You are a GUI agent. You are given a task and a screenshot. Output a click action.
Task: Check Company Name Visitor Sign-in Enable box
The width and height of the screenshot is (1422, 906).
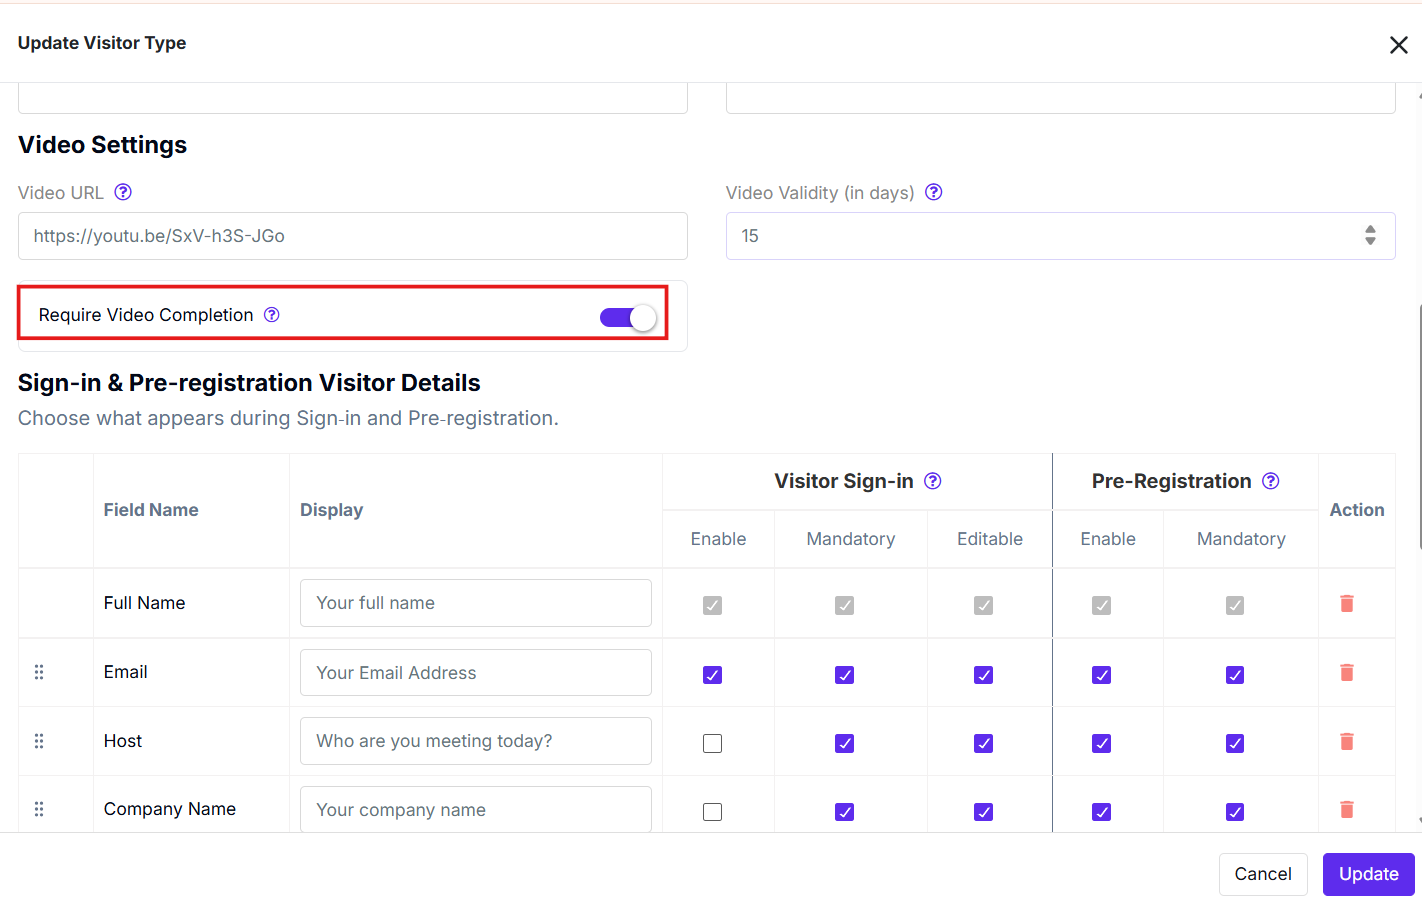tap(712, 812)
